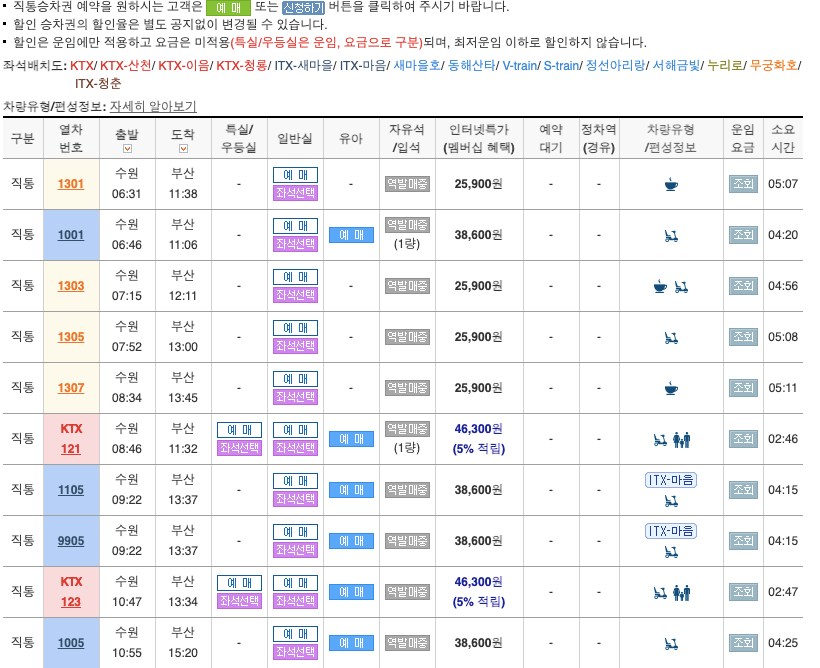
Task: Click 조회 fare button for train 1001
Action: click(x=743, y=235)
